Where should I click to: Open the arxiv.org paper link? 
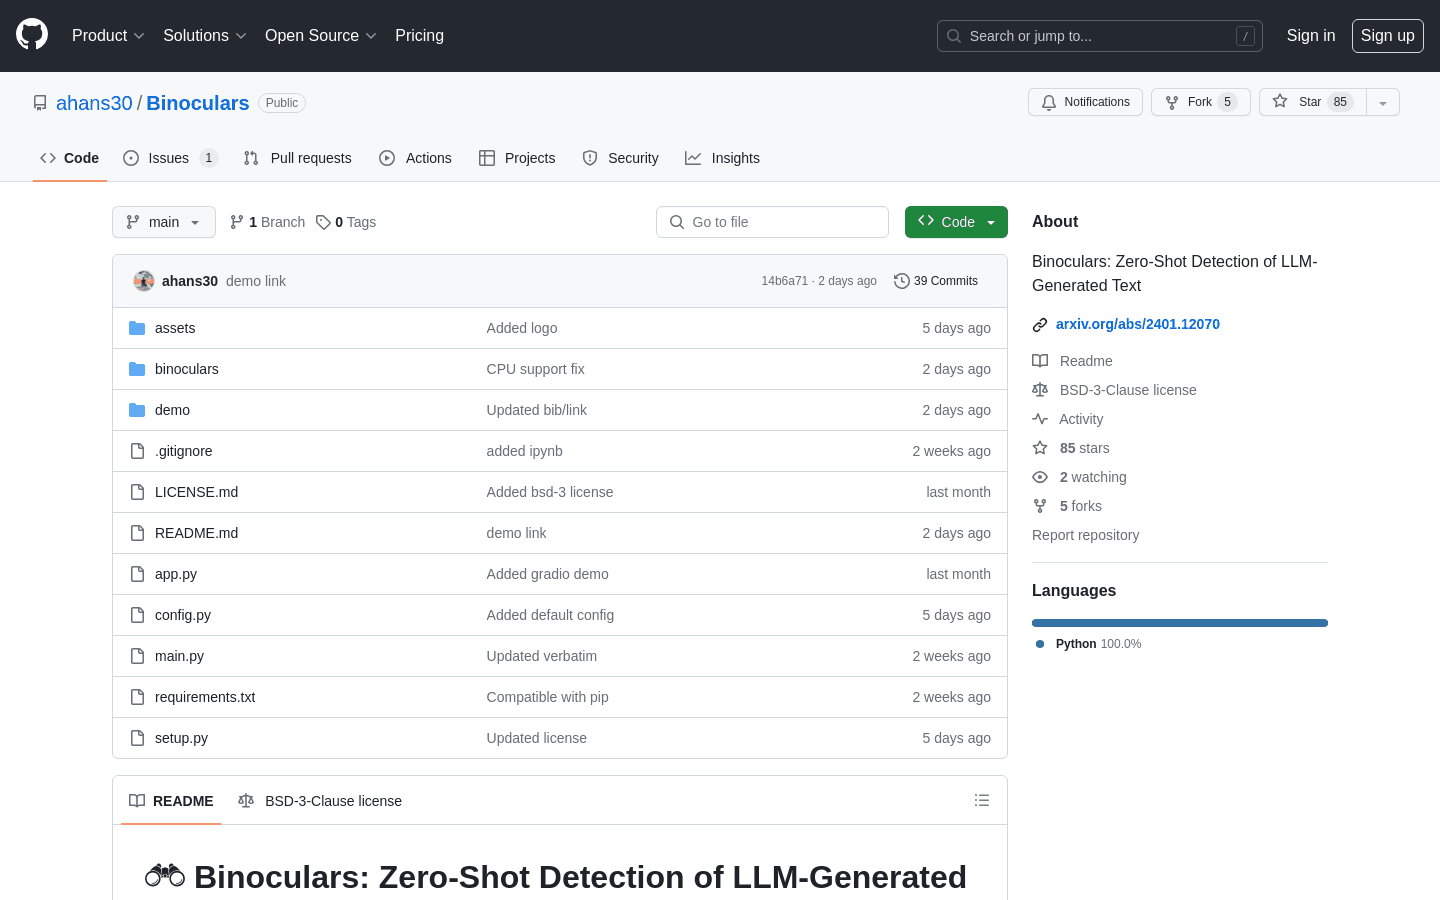pos(1137,324)
